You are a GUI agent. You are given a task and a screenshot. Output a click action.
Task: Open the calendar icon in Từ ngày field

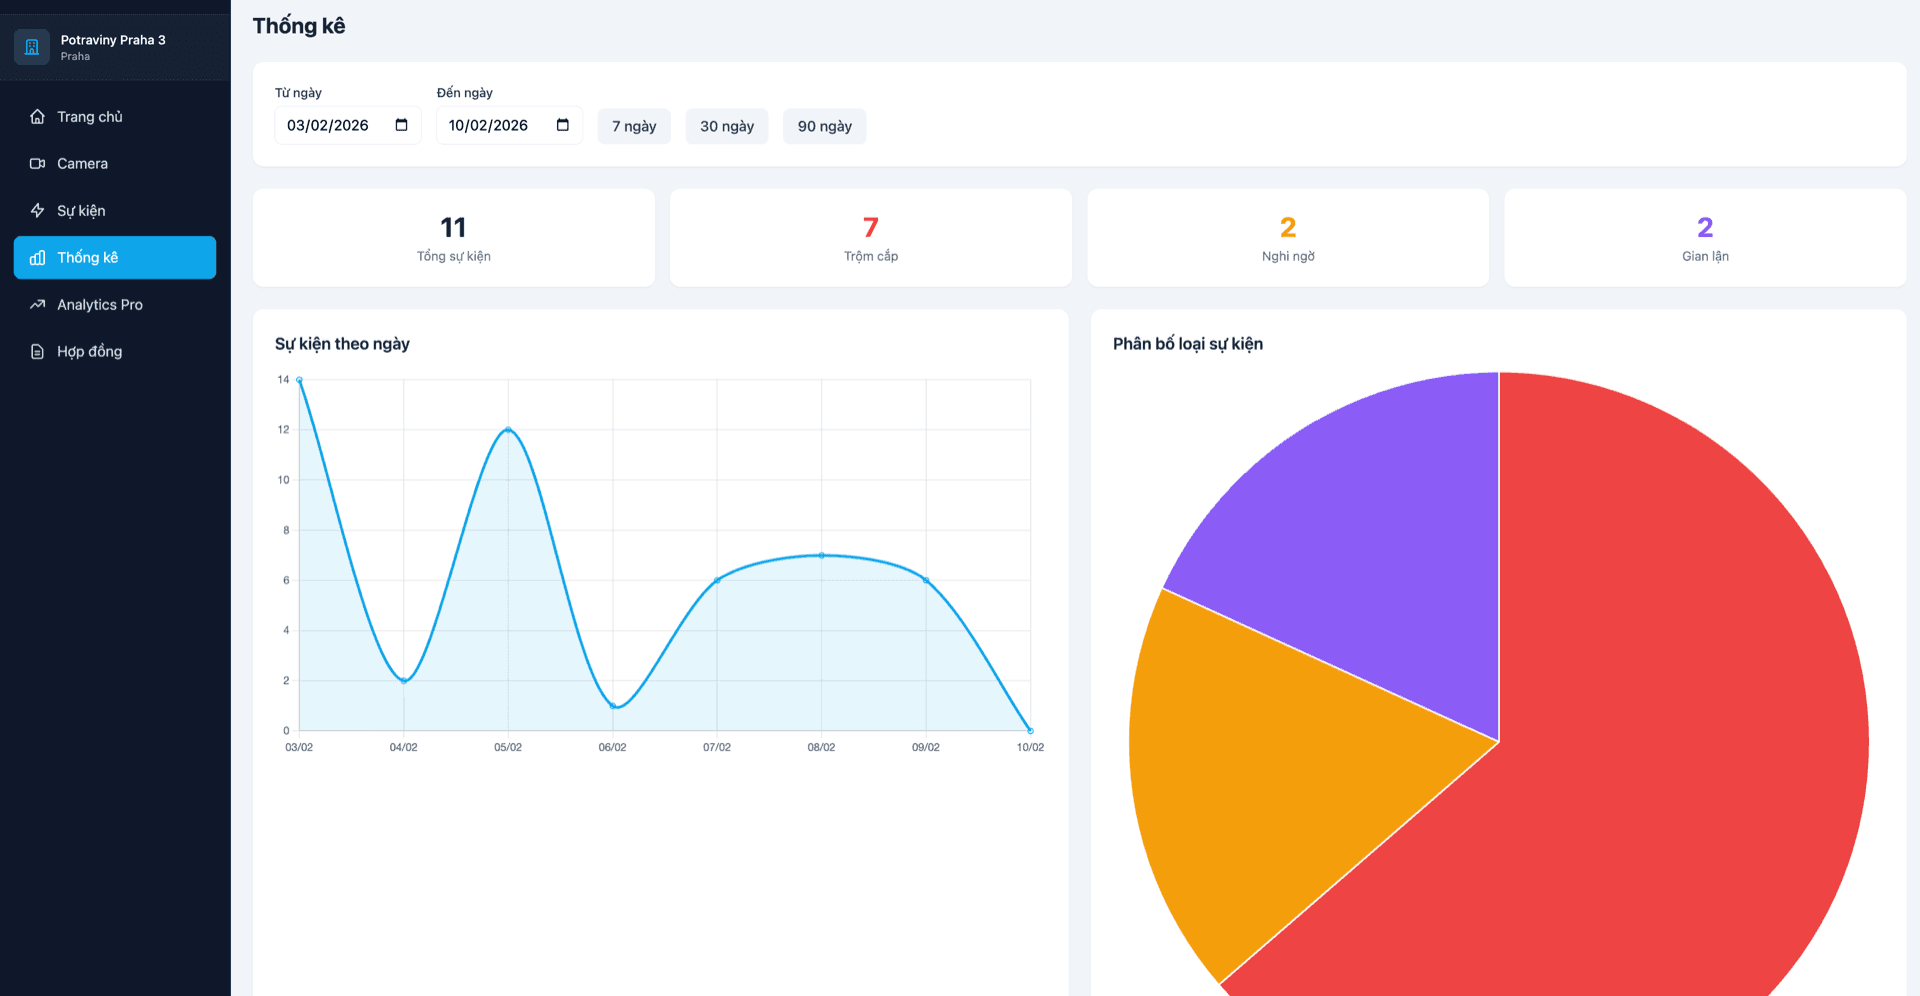[402, 124]
